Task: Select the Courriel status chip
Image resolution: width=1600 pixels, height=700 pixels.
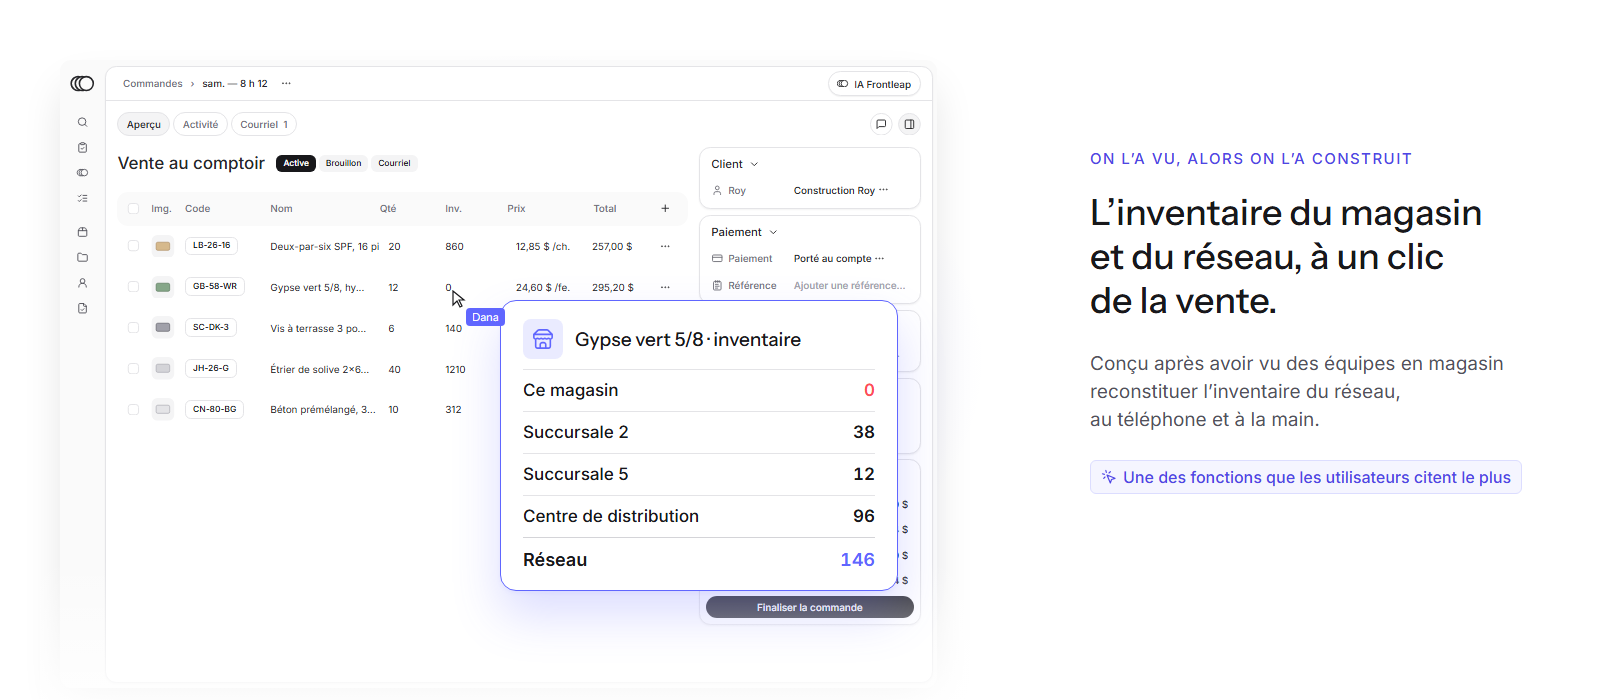Action: (x=394, y=163)
